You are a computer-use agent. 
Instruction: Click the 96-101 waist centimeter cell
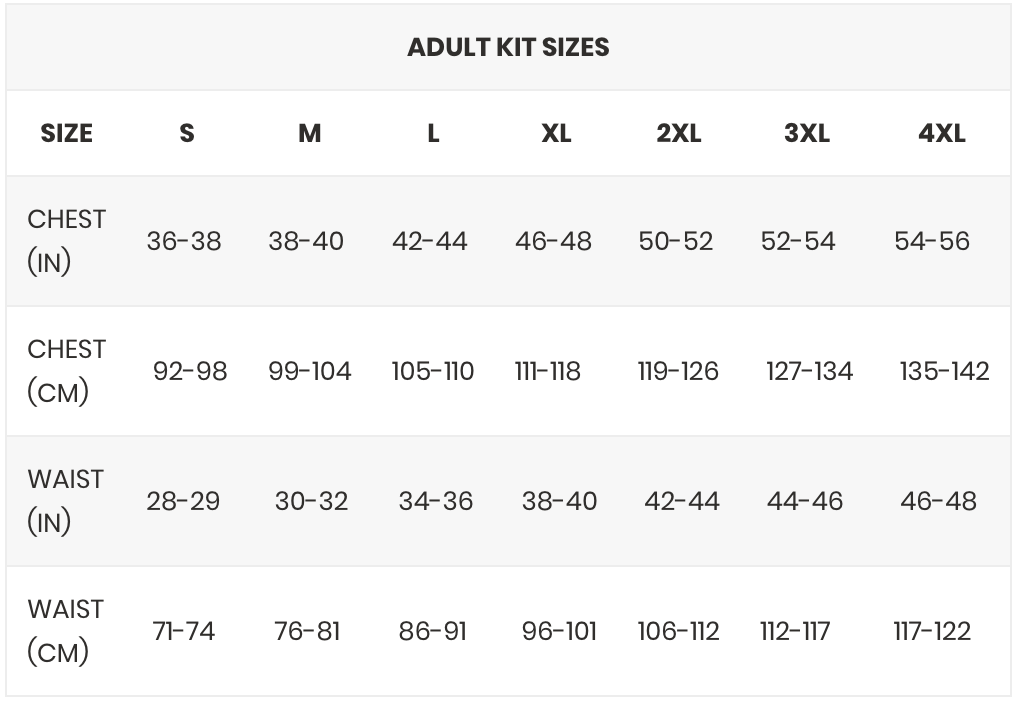[559, 631]
